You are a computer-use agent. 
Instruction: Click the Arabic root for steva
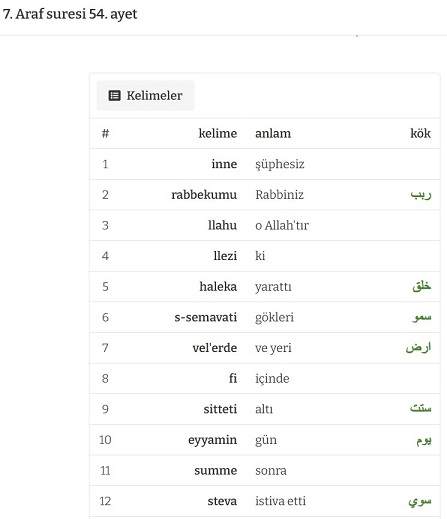point(420,501)
